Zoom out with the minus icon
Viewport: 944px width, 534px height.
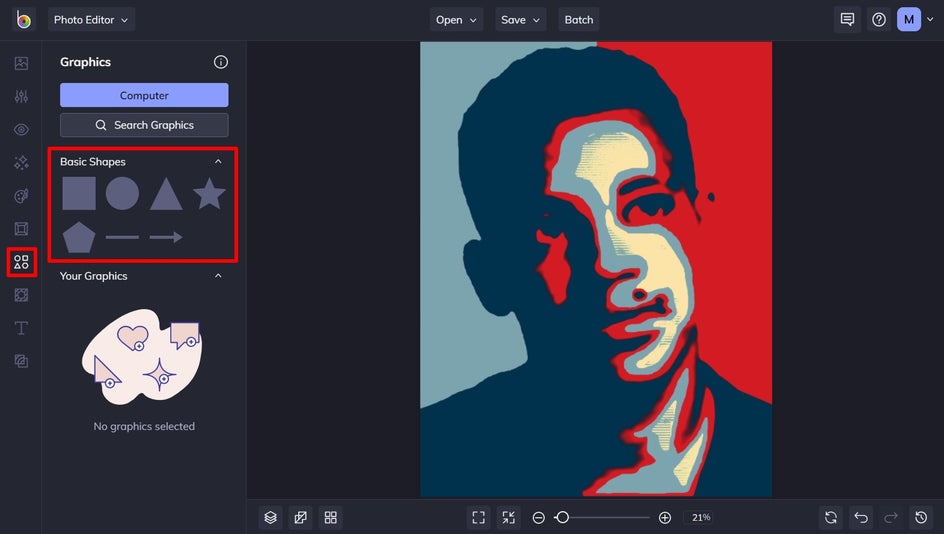pos(539,518)
